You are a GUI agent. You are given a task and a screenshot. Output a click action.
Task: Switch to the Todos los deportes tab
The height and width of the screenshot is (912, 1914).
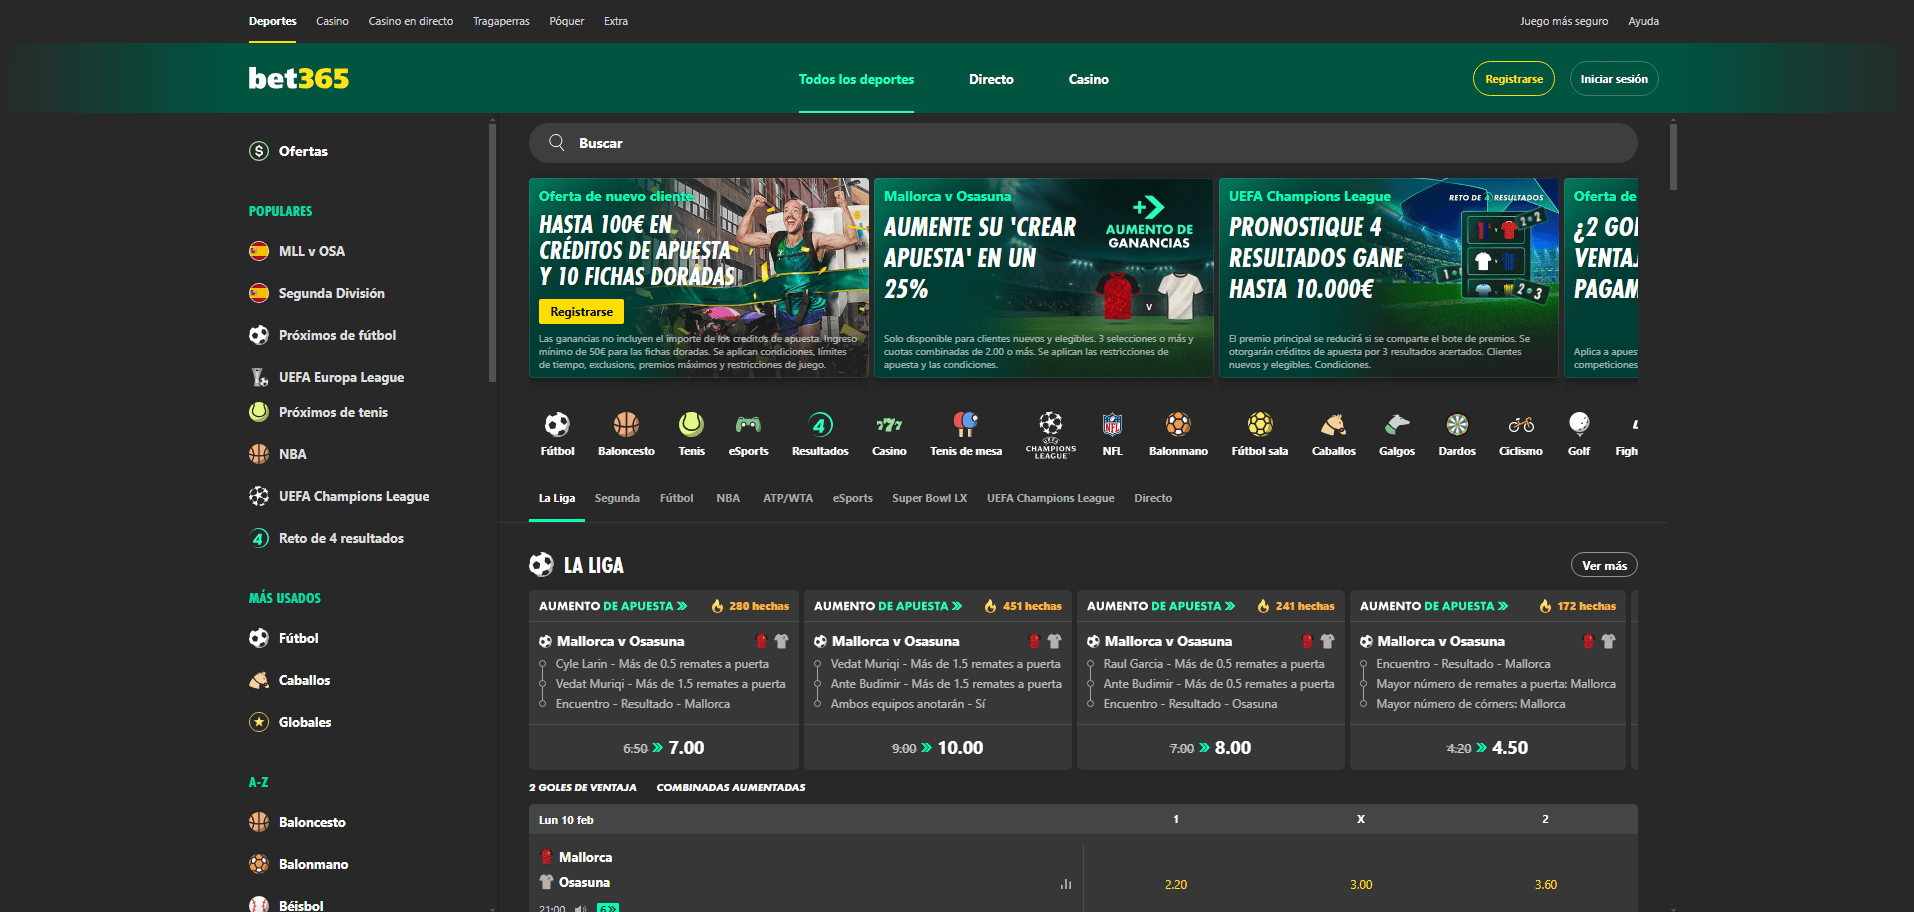(856, 79)
